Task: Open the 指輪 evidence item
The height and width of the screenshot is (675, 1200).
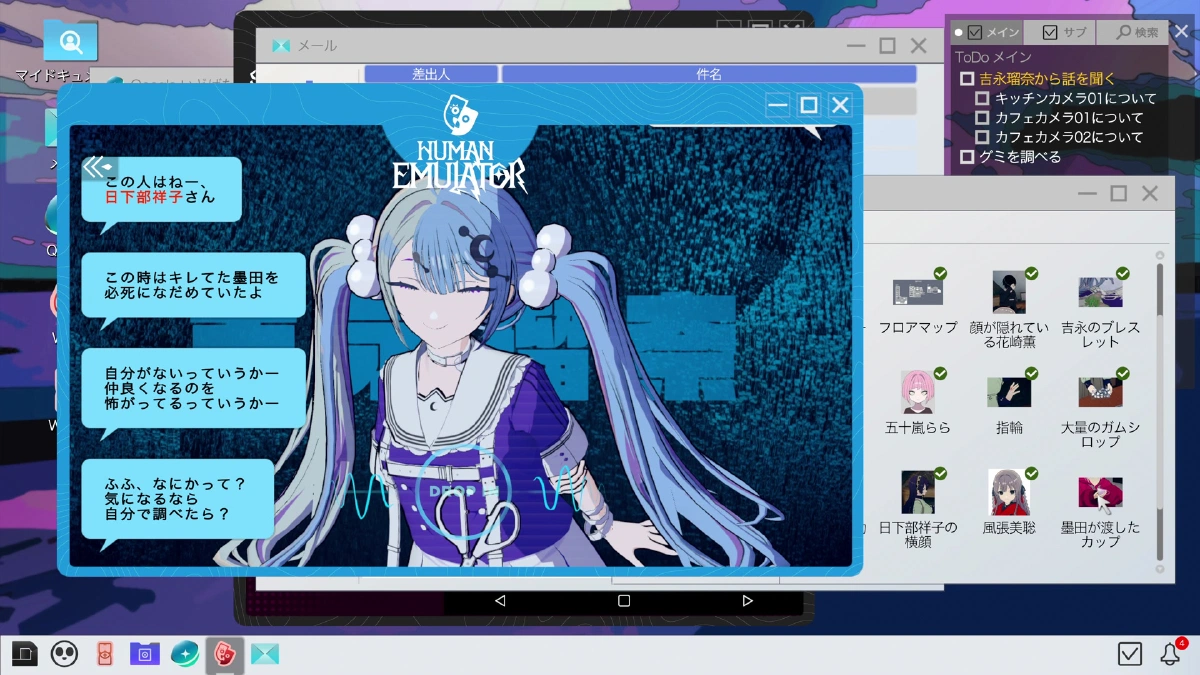Action: point(1009,402)
